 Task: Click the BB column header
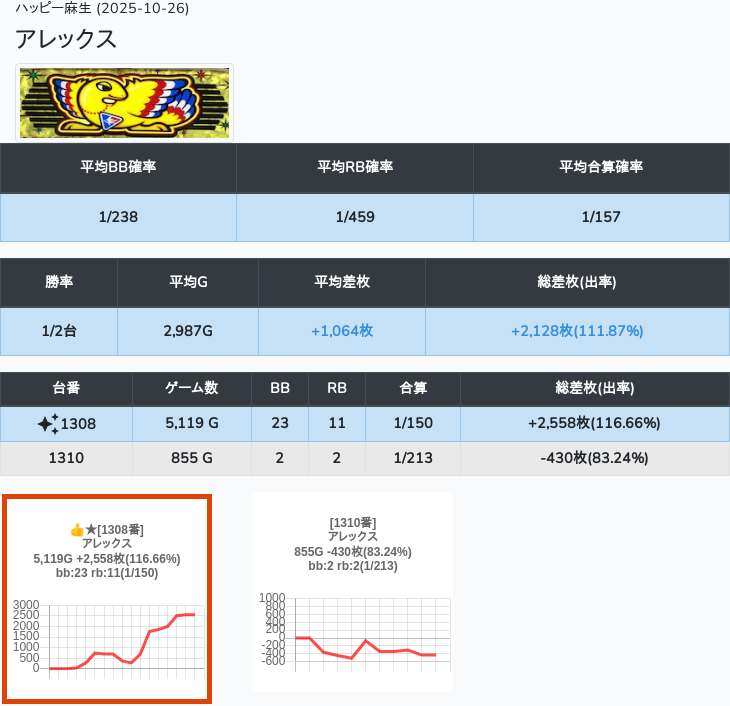coord(280,388)
